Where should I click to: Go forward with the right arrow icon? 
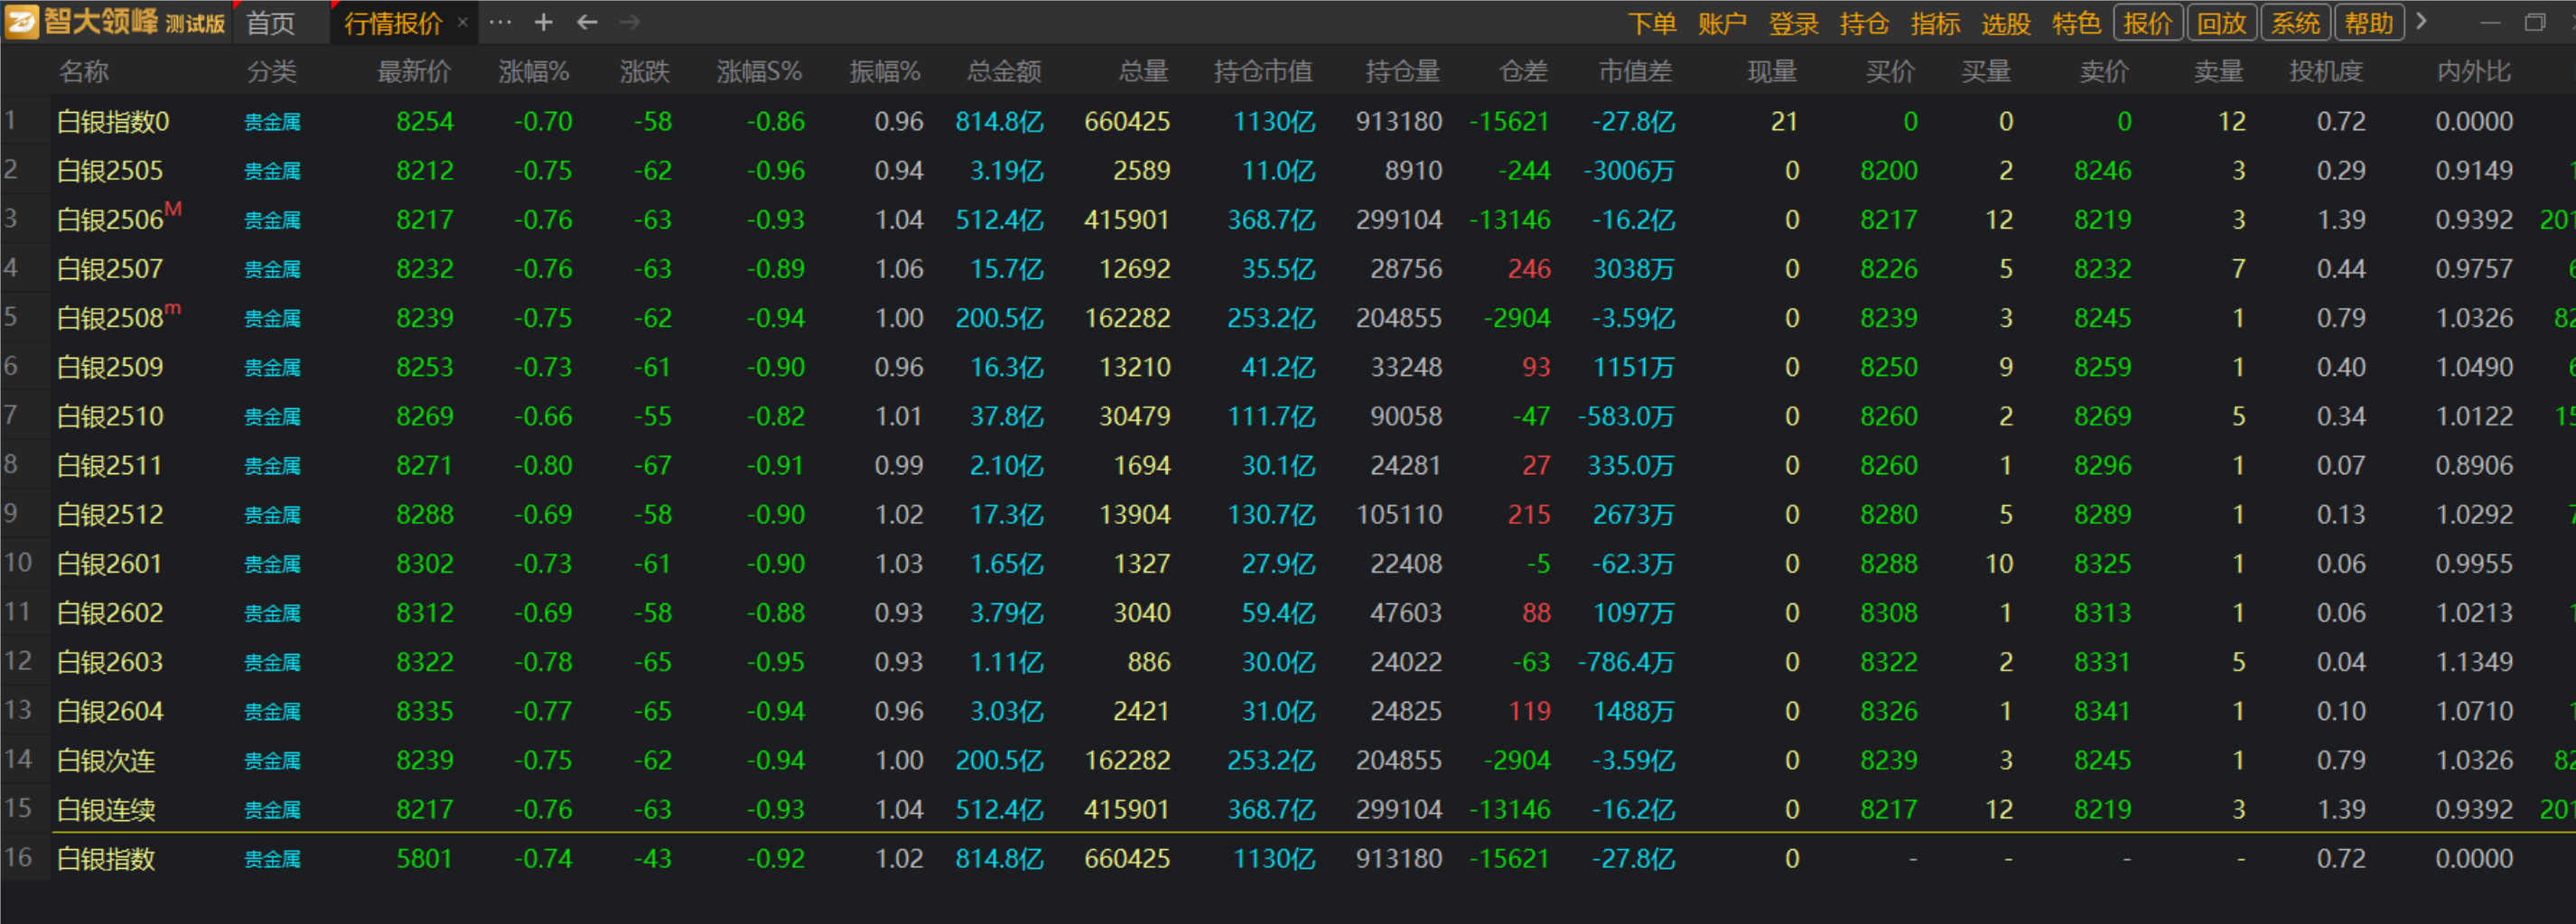point(630,22)
